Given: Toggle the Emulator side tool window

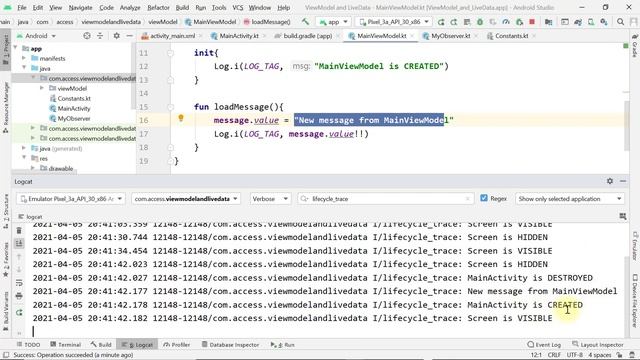Looking at the screenshot, I should coord(635,246).
